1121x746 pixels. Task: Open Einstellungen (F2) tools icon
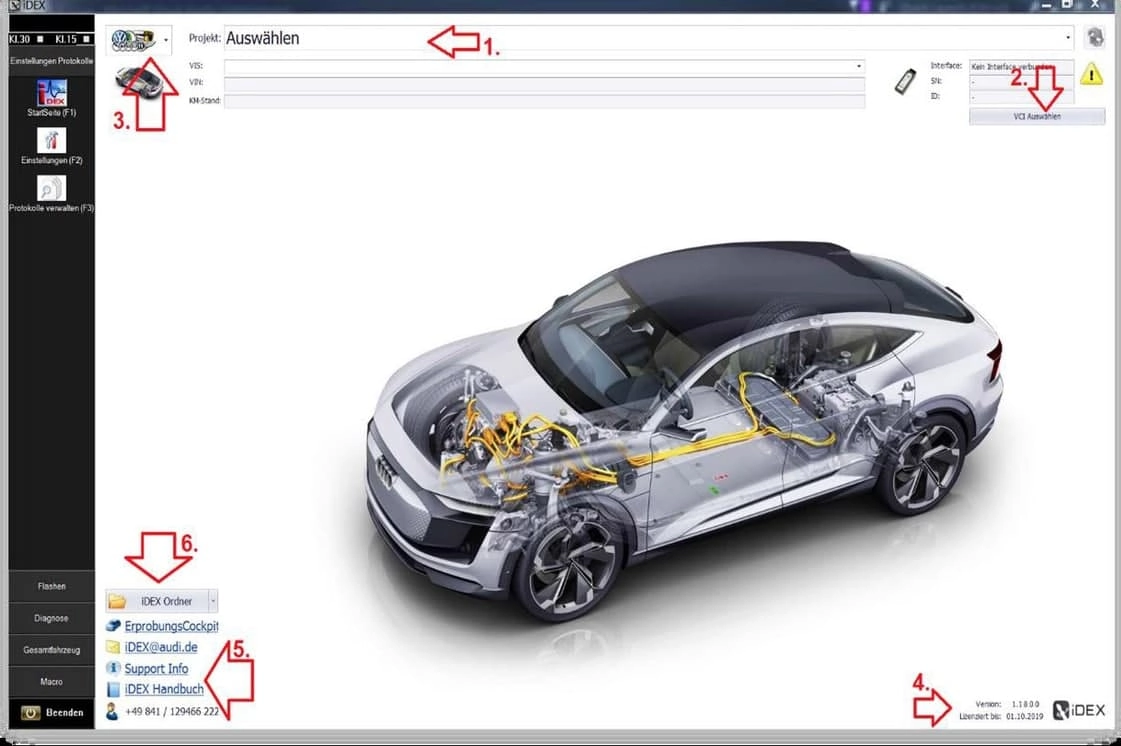51,140
